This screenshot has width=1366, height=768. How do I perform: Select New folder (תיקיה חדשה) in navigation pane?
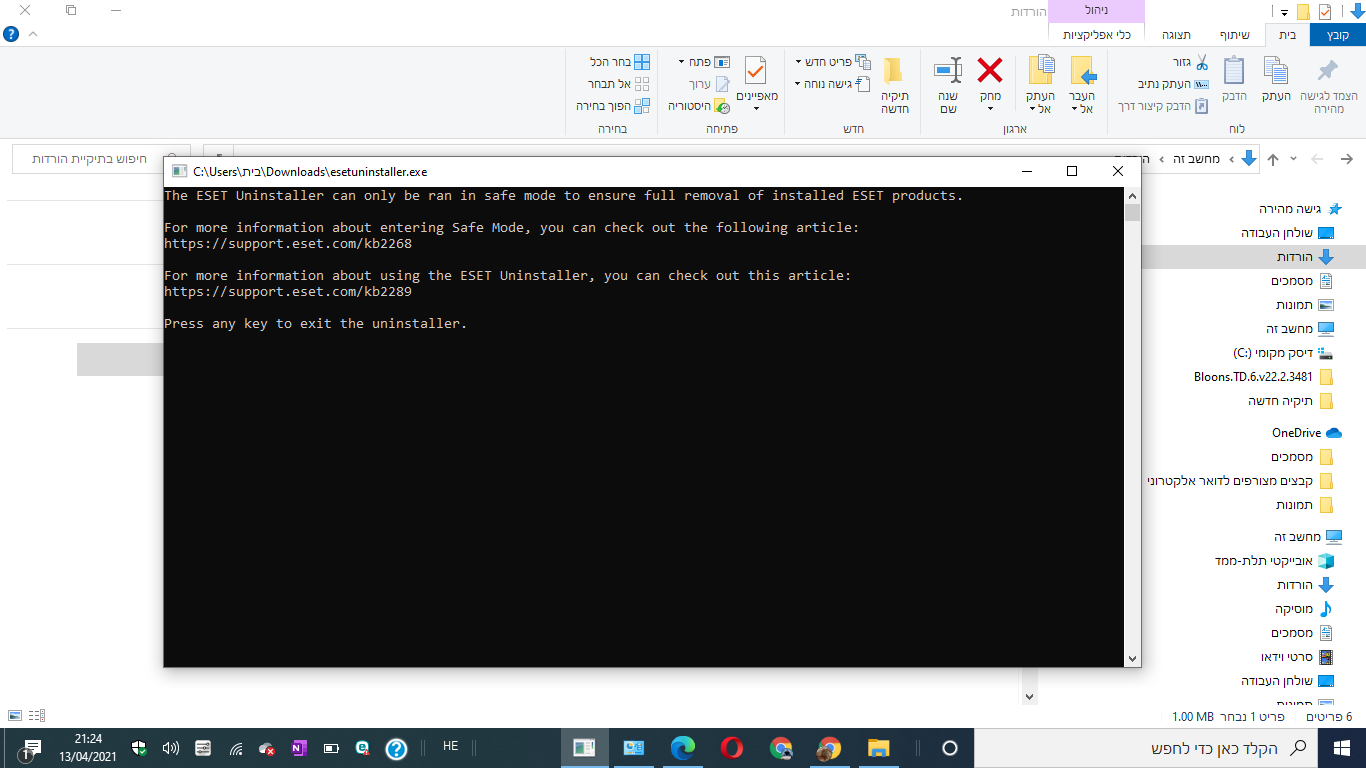tap(1291, 401)
